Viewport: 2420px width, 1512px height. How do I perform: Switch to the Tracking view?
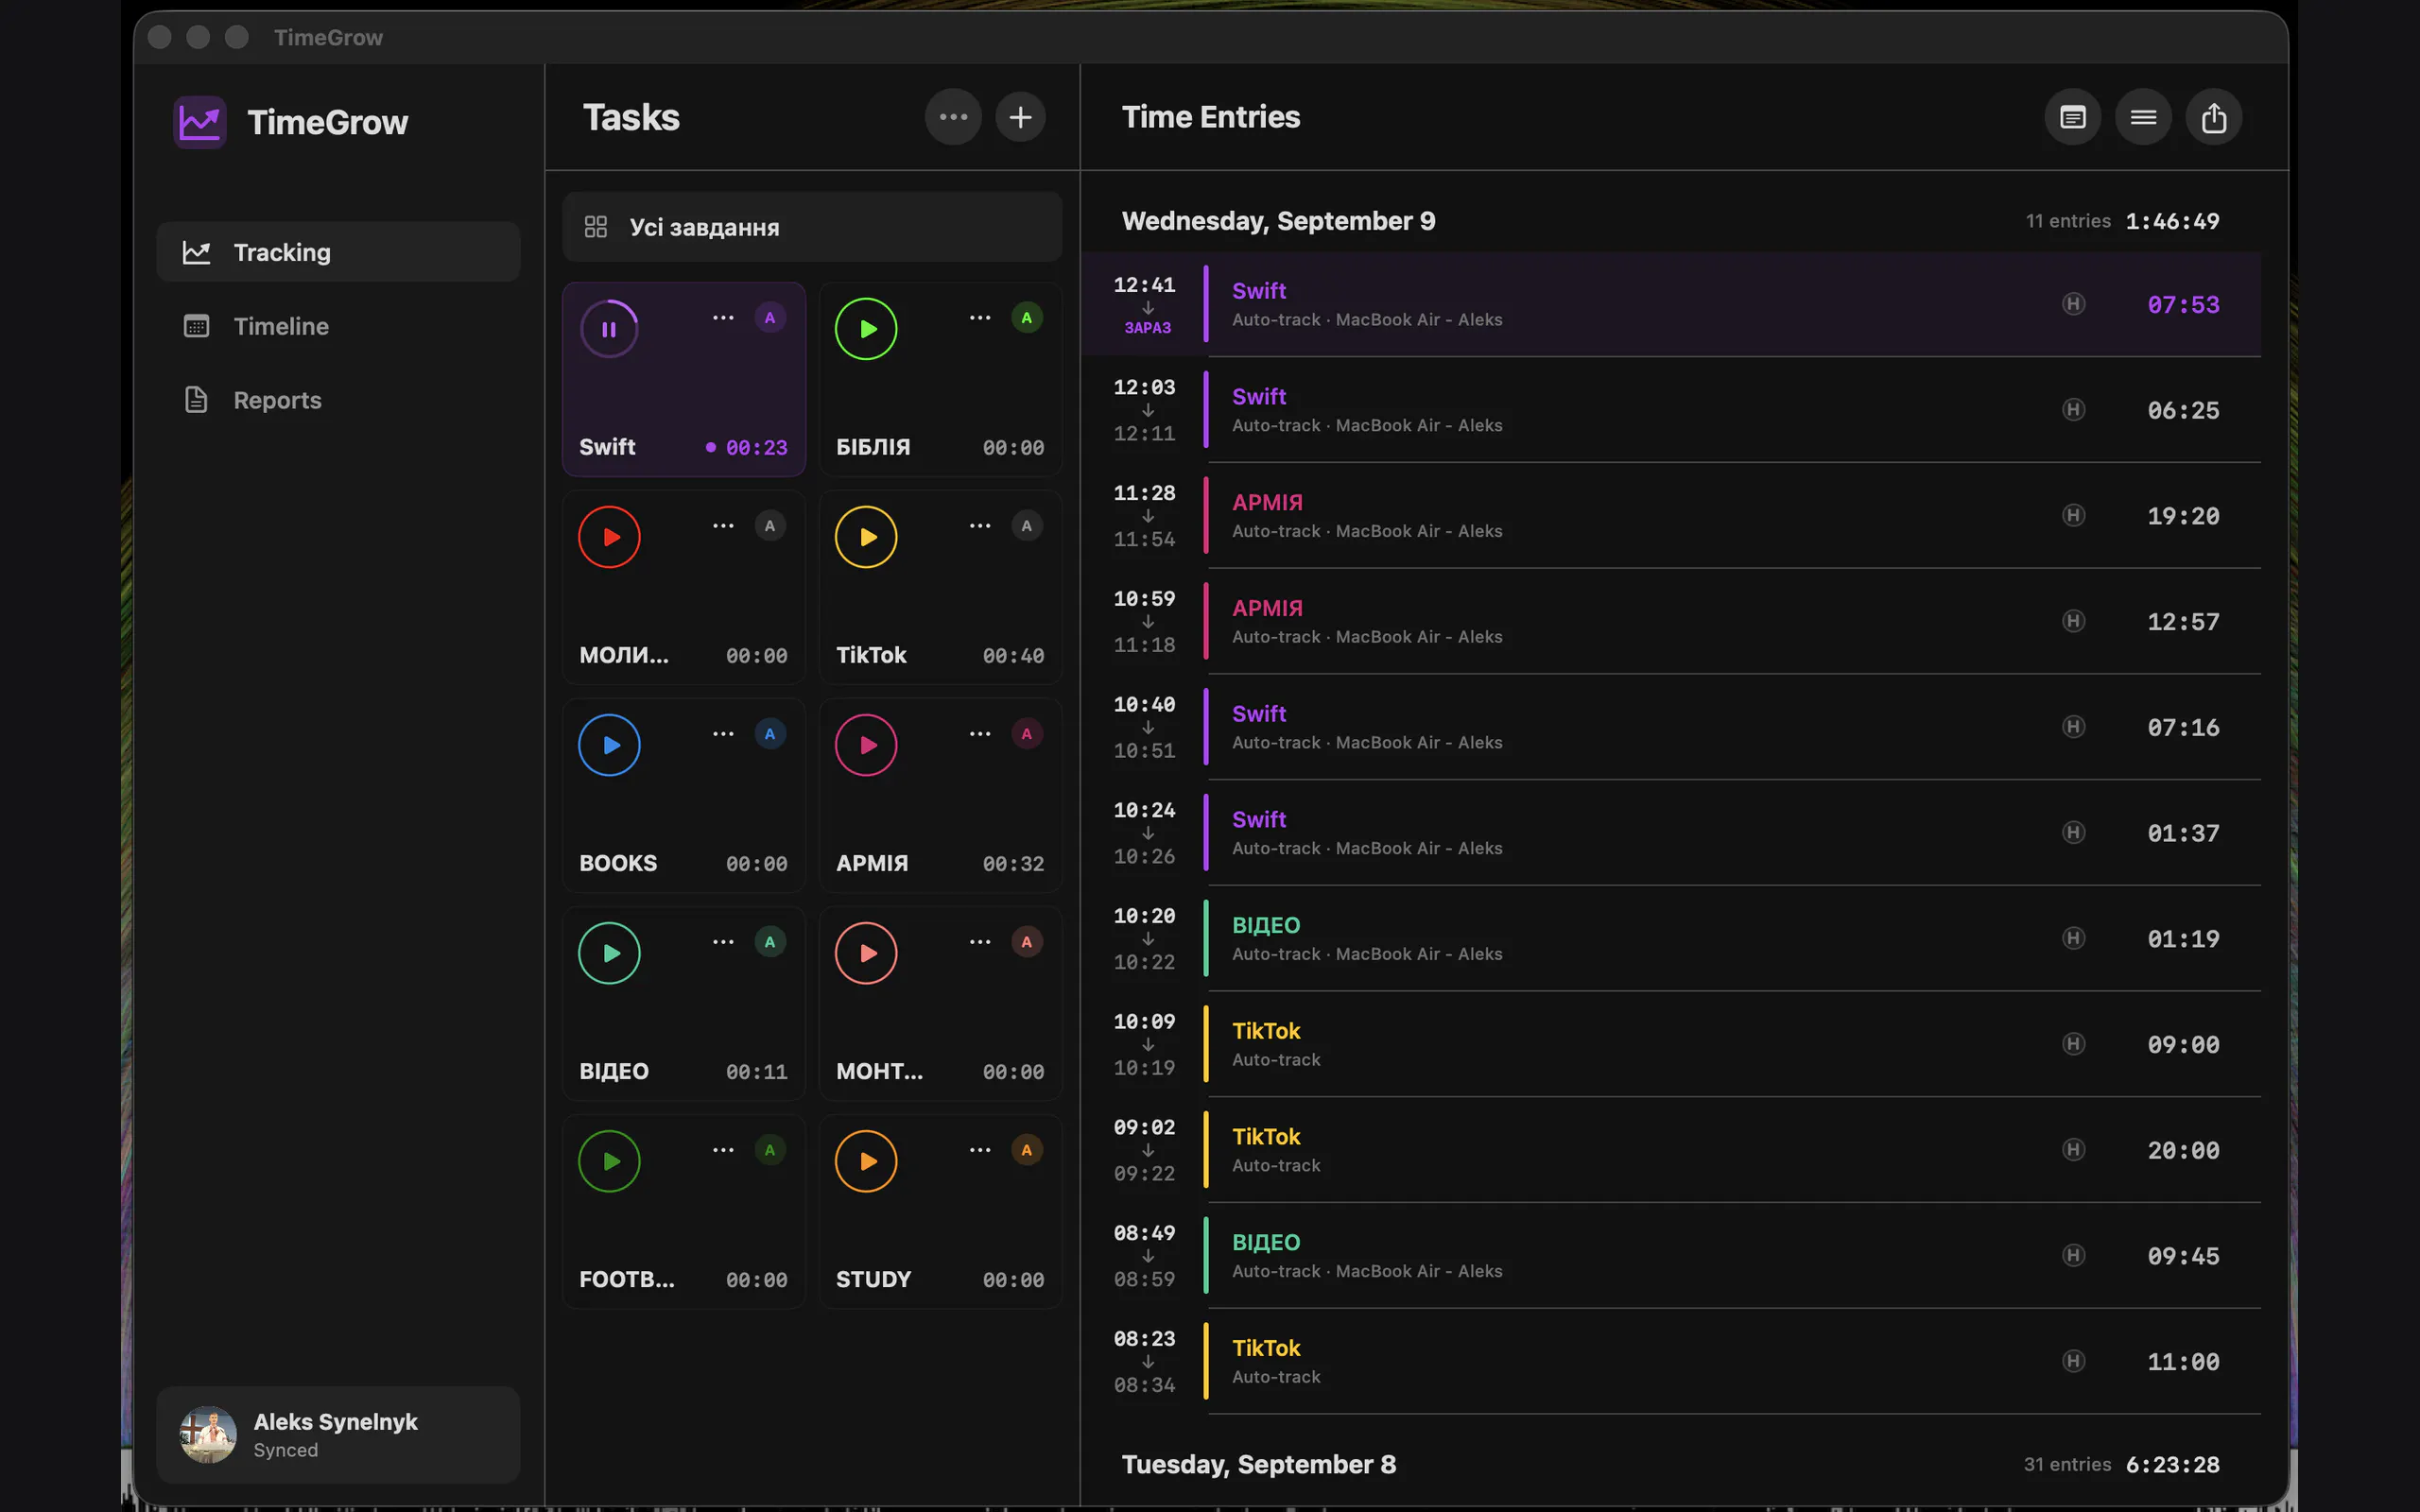(x=338, y=252)
